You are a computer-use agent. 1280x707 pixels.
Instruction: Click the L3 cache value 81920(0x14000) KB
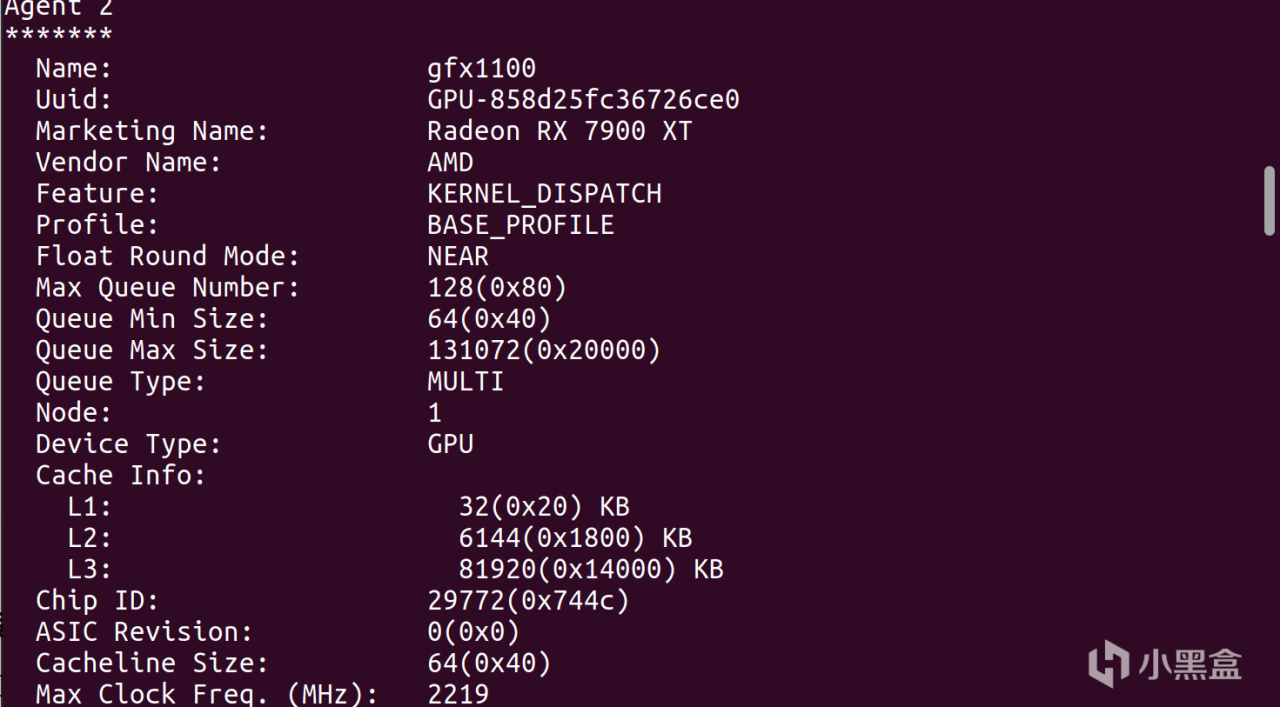pos(590,569)
